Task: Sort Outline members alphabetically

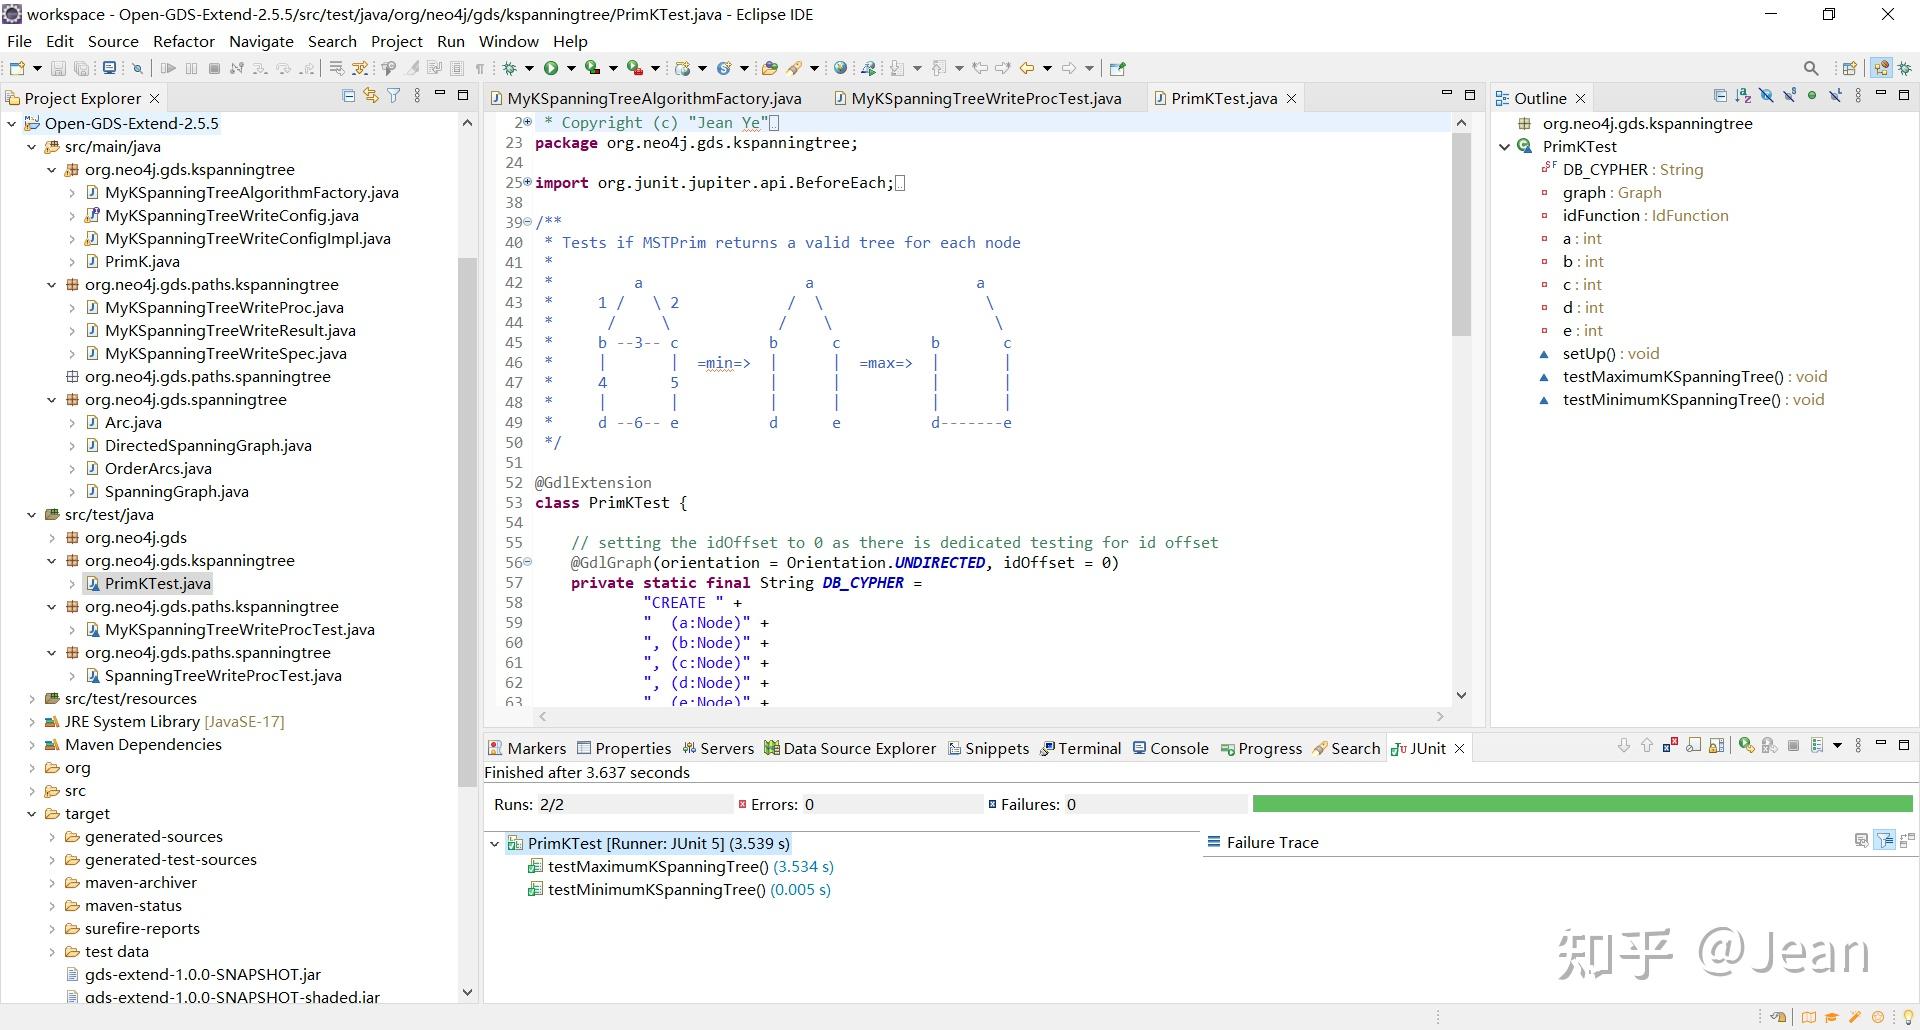Action: click(x=1743, y=96)
